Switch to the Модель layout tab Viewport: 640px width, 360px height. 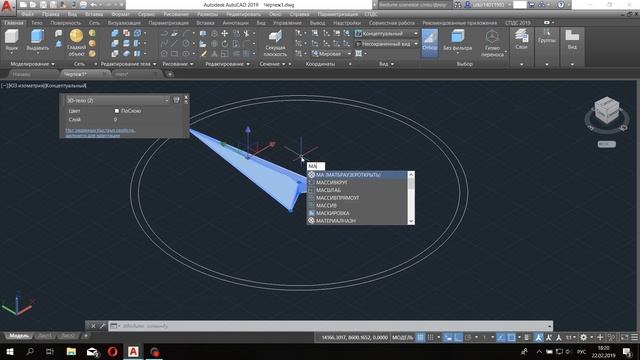[19, 336]
